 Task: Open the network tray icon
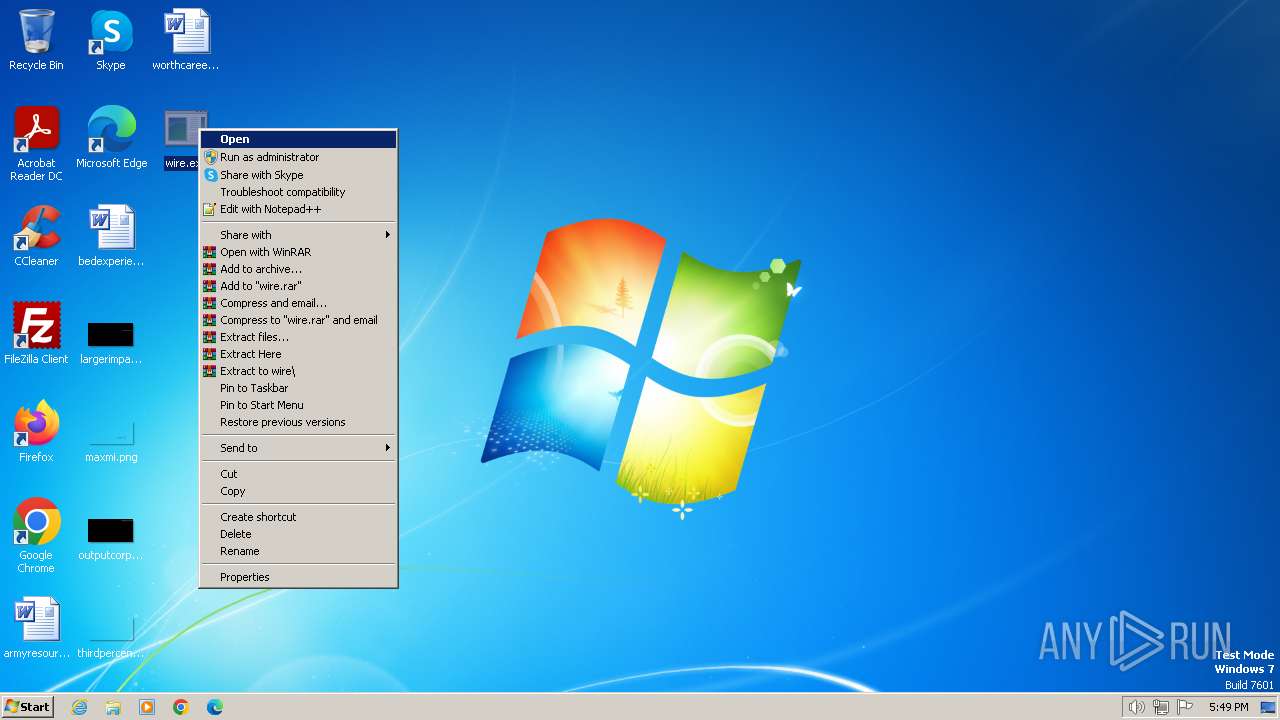1161,707
